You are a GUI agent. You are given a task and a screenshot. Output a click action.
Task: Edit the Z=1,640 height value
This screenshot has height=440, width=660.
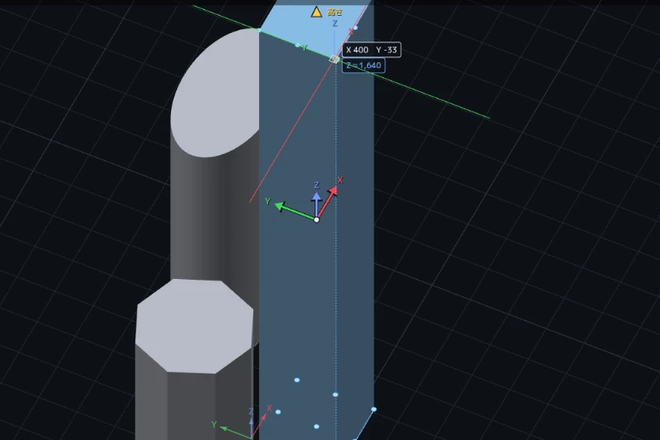363,65
